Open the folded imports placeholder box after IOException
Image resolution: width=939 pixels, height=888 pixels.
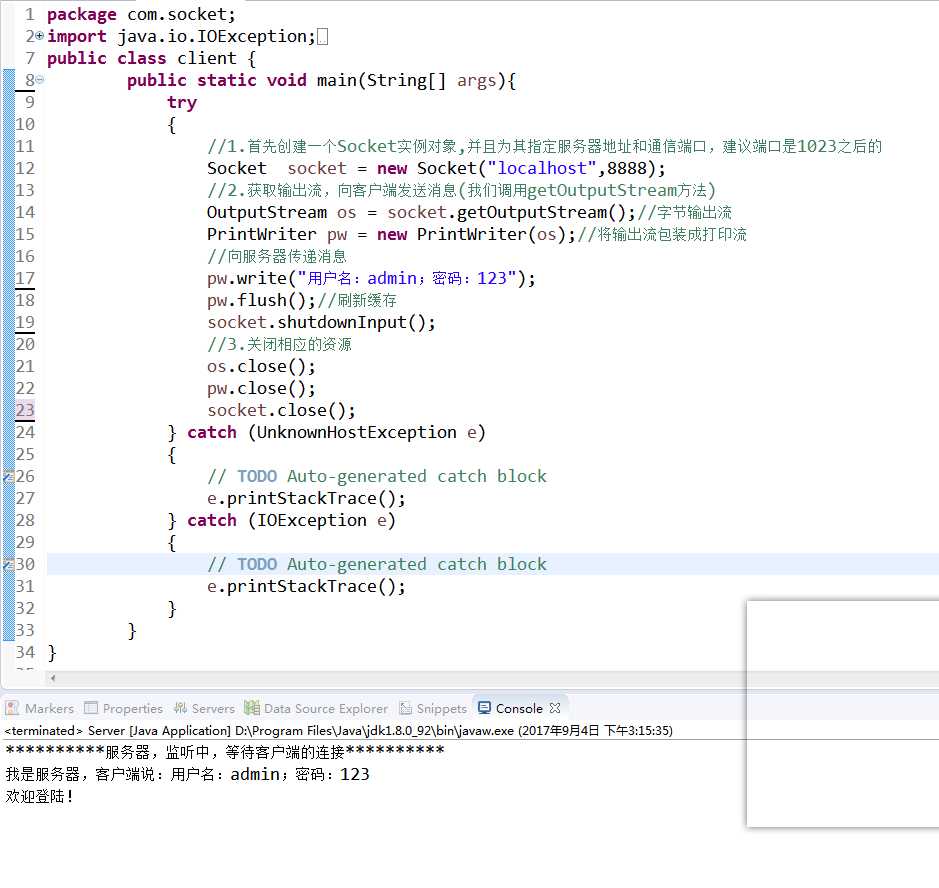(x=322, y=37)
